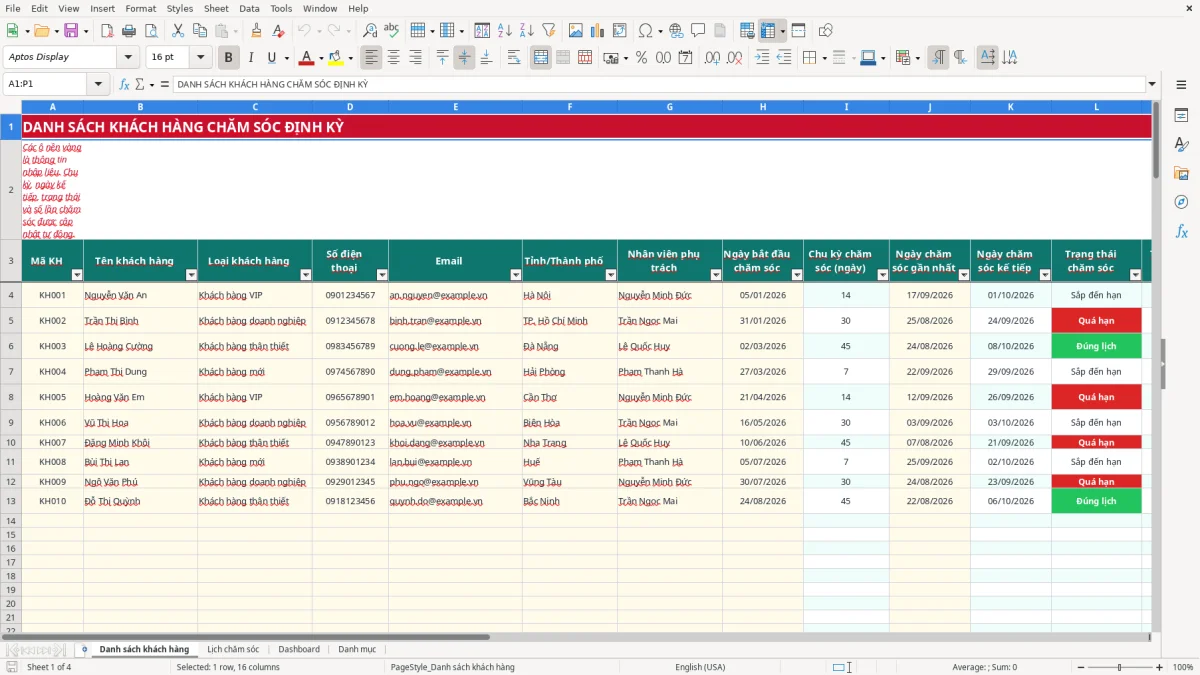Open the Name Box dropdown
This screenshot has width=1200, height=675.
pyautogui.click(x=100, y=84)
